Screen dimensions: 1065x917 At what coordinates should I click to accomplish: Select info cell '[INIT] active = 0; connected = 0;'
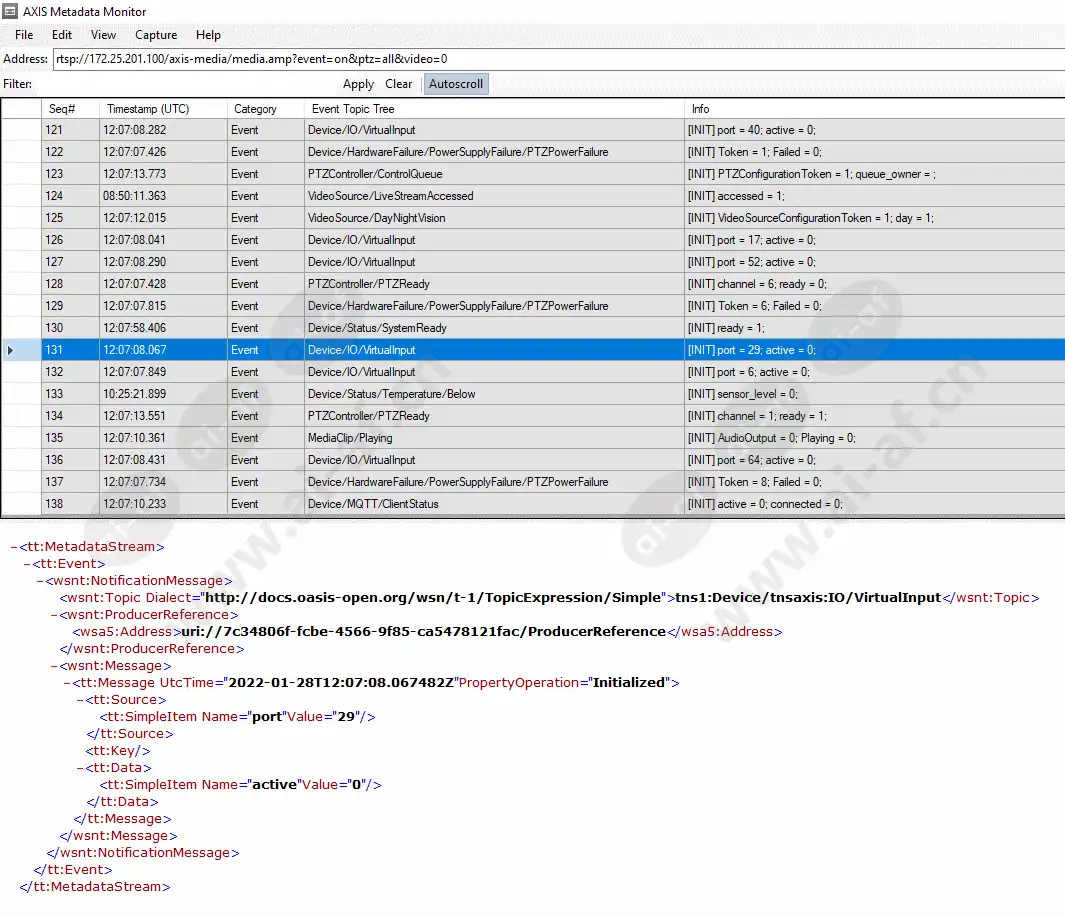click(875, 504)
